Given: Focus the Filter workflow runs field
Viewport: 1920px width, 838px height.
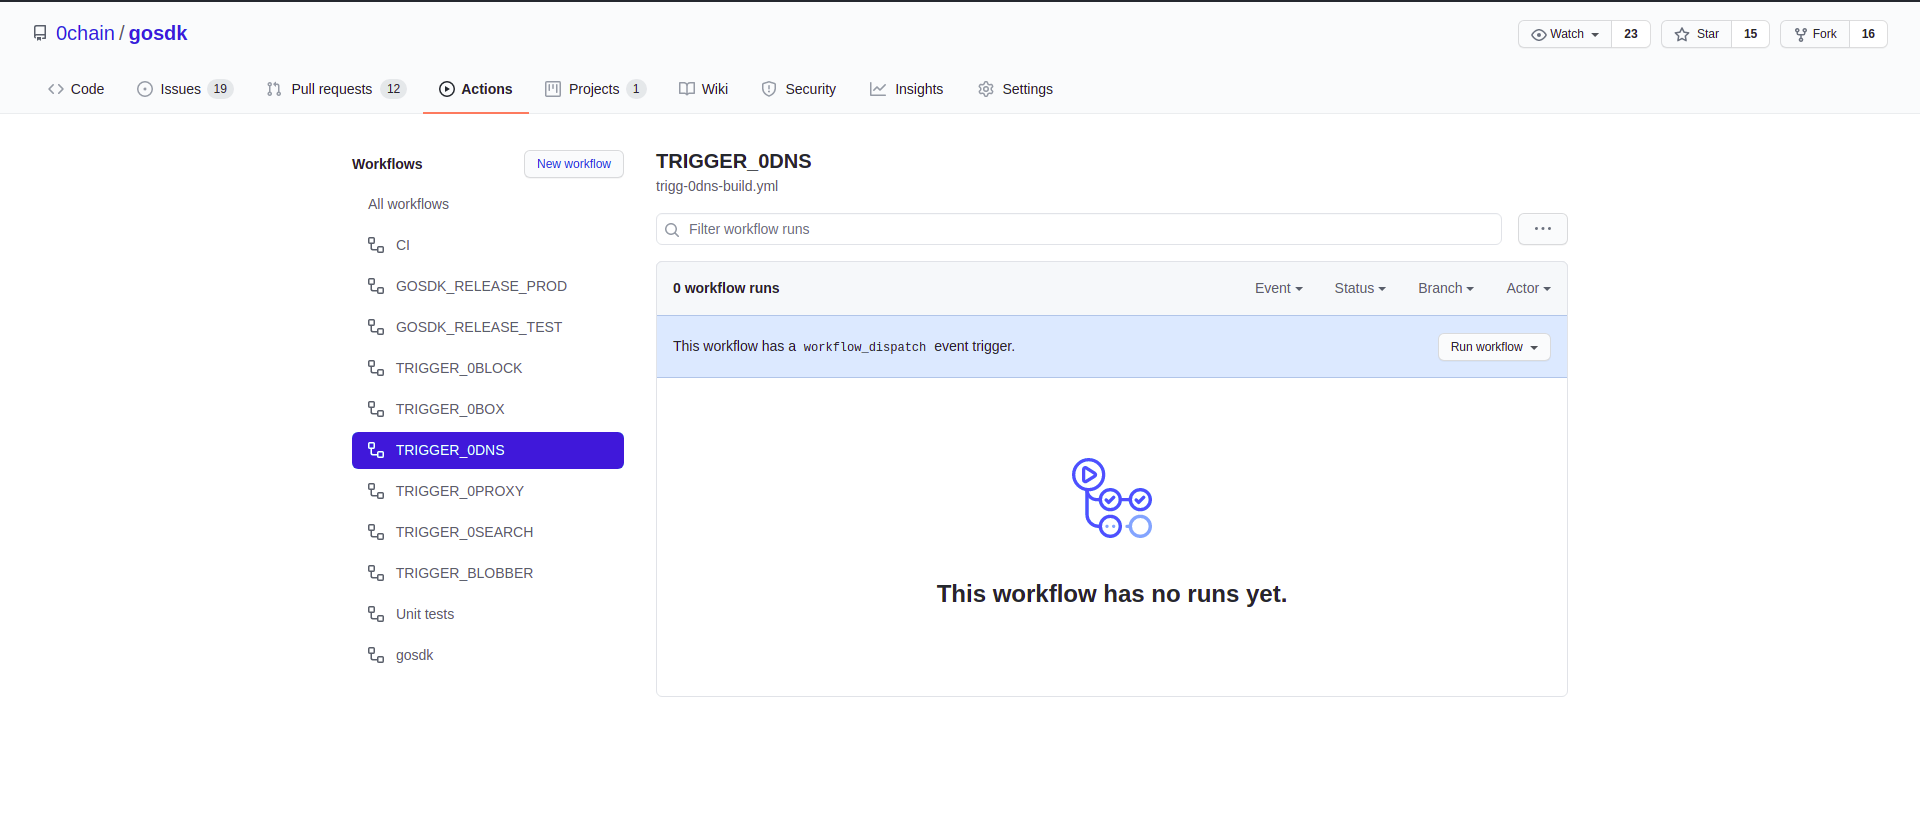Looking at the screenshot, I should coord(1079,229).
